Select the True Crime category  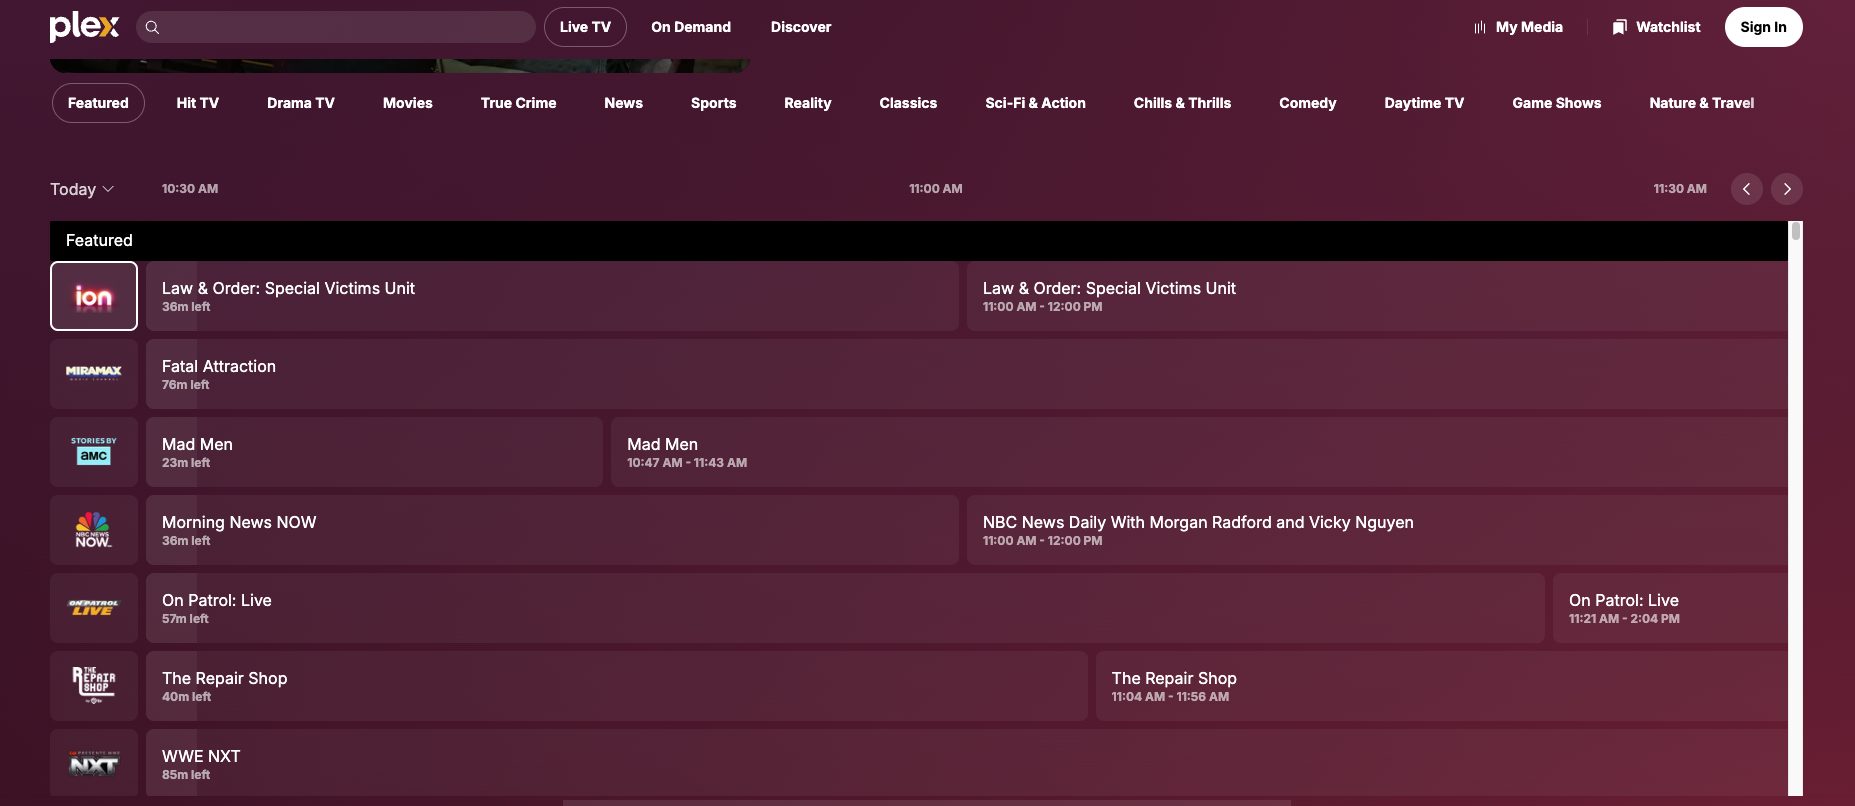(518, 103)
